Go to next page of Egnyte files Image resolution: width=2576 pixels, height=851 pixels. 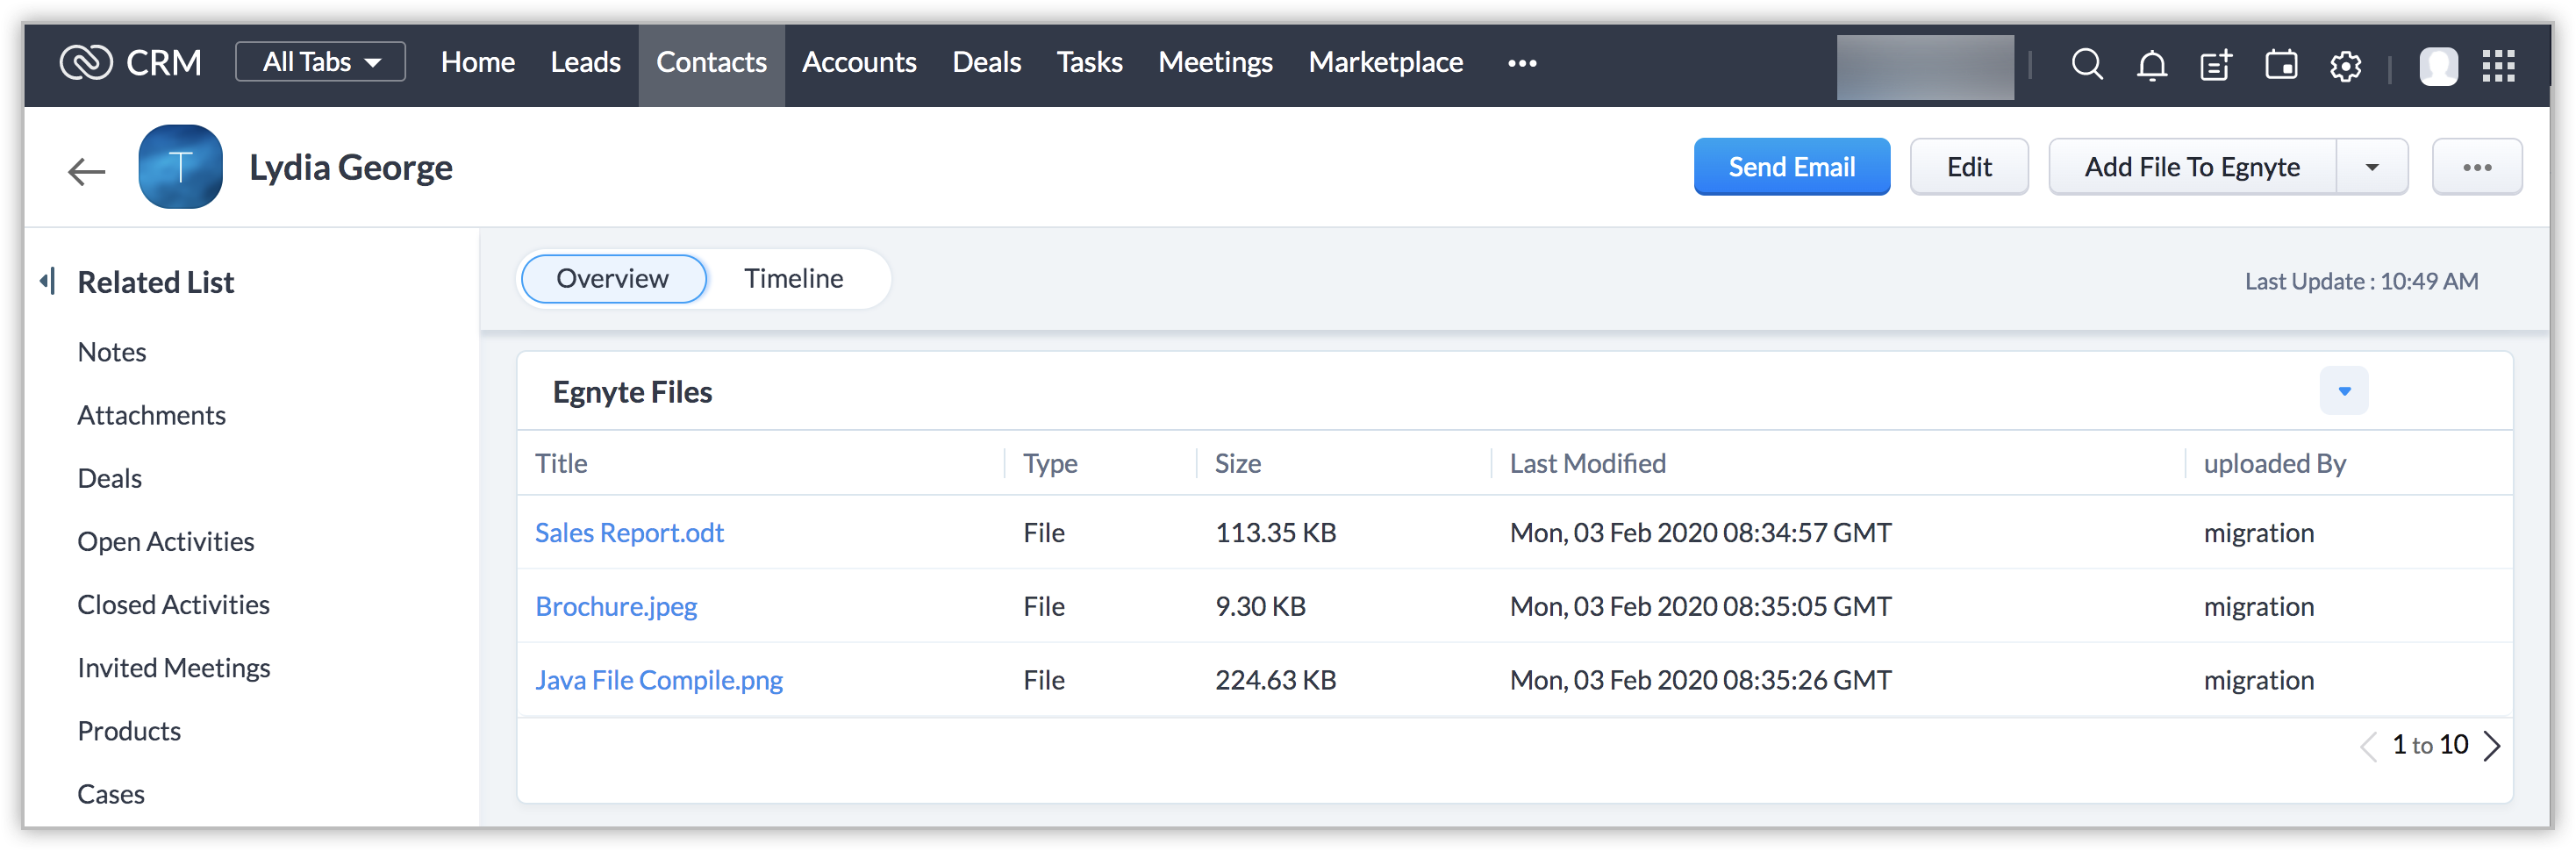pyautogui.click(x=2492, y=746)
